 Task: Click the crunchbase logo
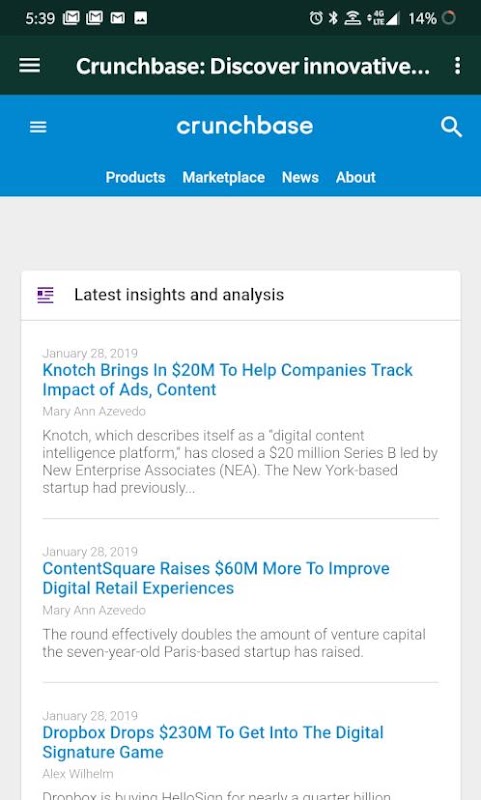tap(245, 126)
